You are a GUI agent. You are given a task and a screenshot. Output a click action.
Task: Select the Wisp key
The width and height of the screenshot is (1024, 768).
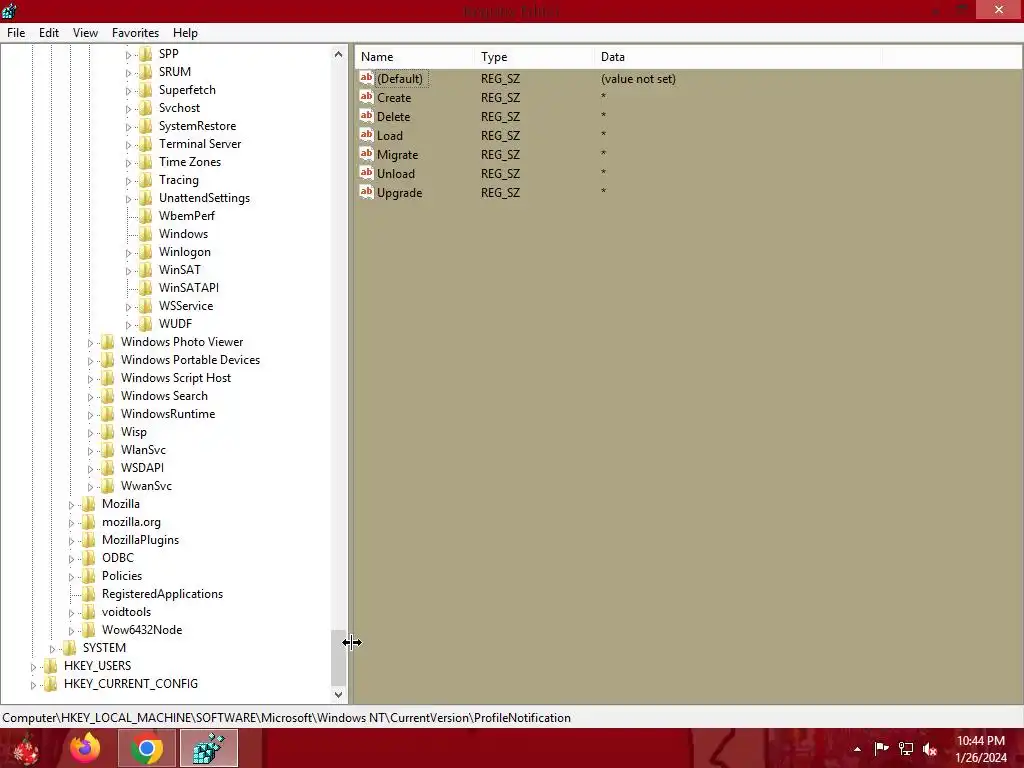point(133,431)
